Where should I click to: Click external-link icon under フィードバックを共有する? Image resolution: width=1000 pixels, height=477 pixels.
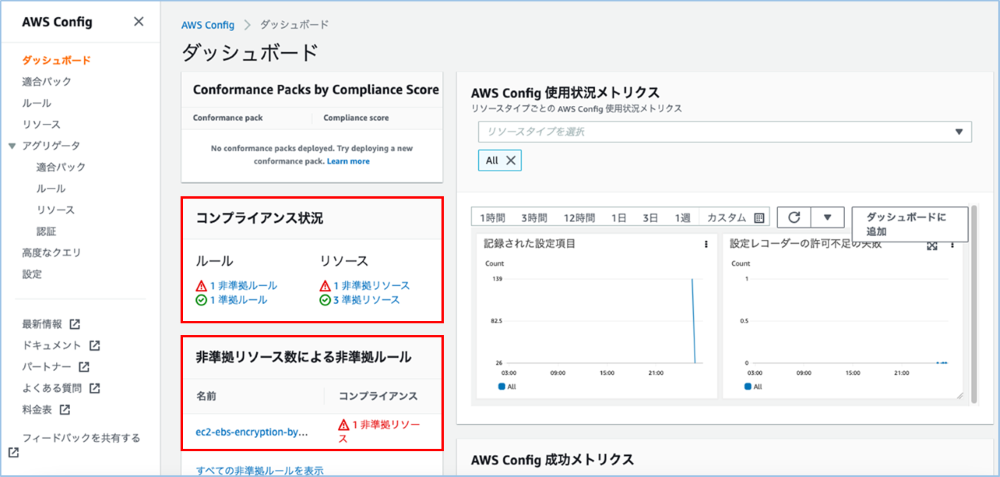tap(13, 453)
